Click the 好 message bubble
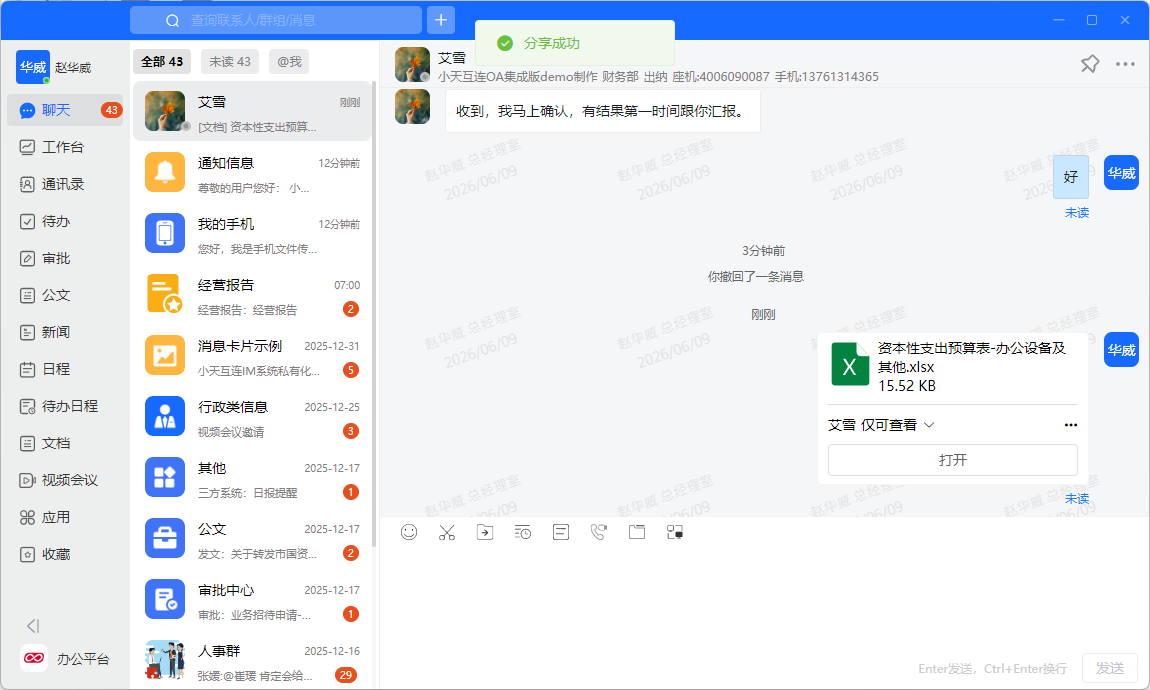The width and height of the screenshot is (1150, 690). point(1071,177)
